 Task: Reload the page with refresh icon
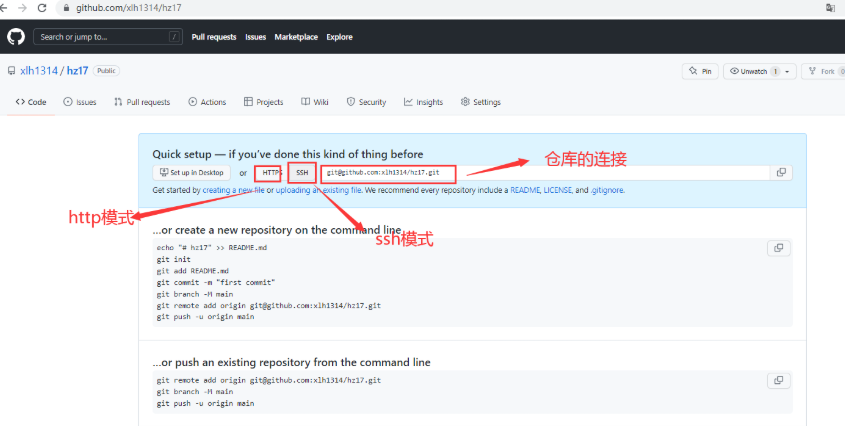pyautogui.click(x=42, y=8)
